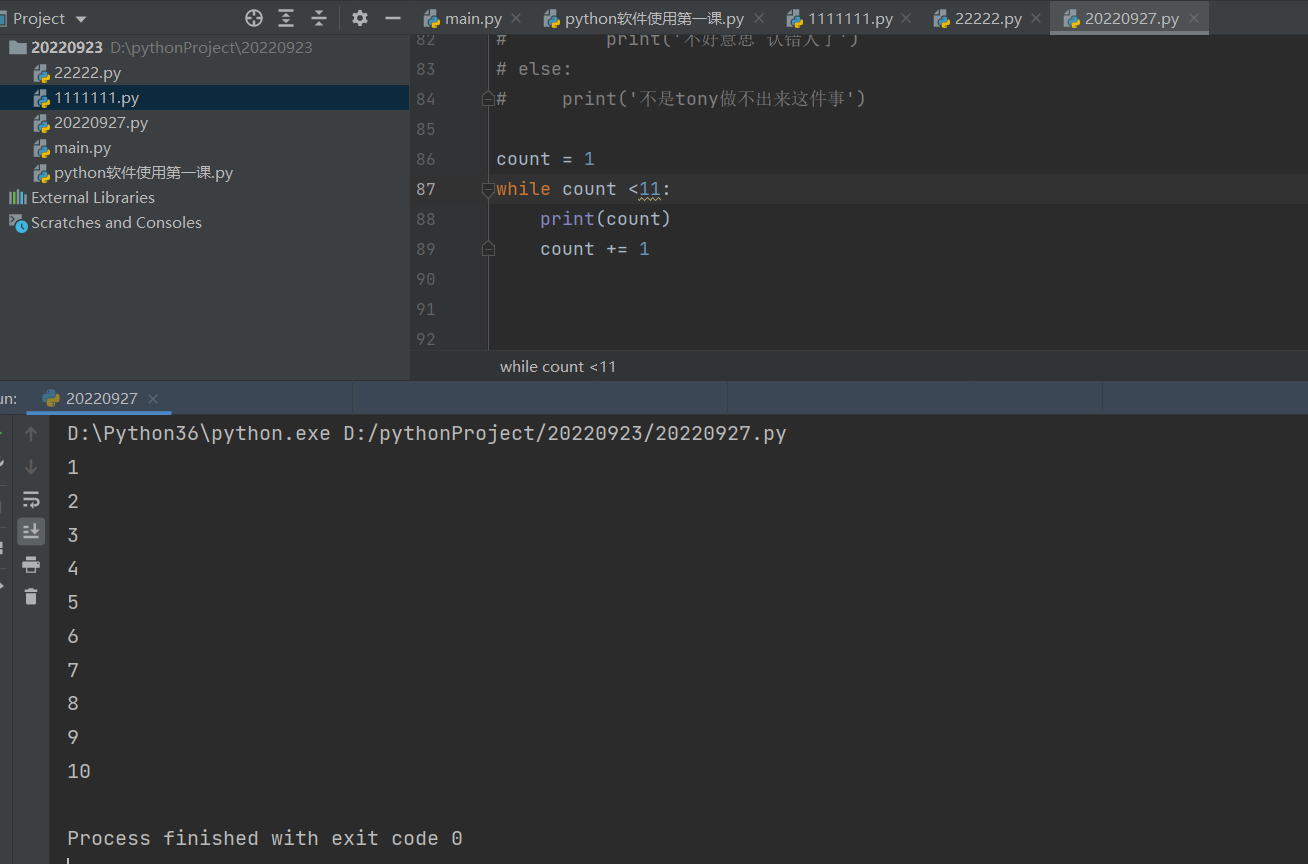Viewport: 1308px width, 864px height.
Task: Click the down arrow in Run toolbar
Action: click(31, 466)
